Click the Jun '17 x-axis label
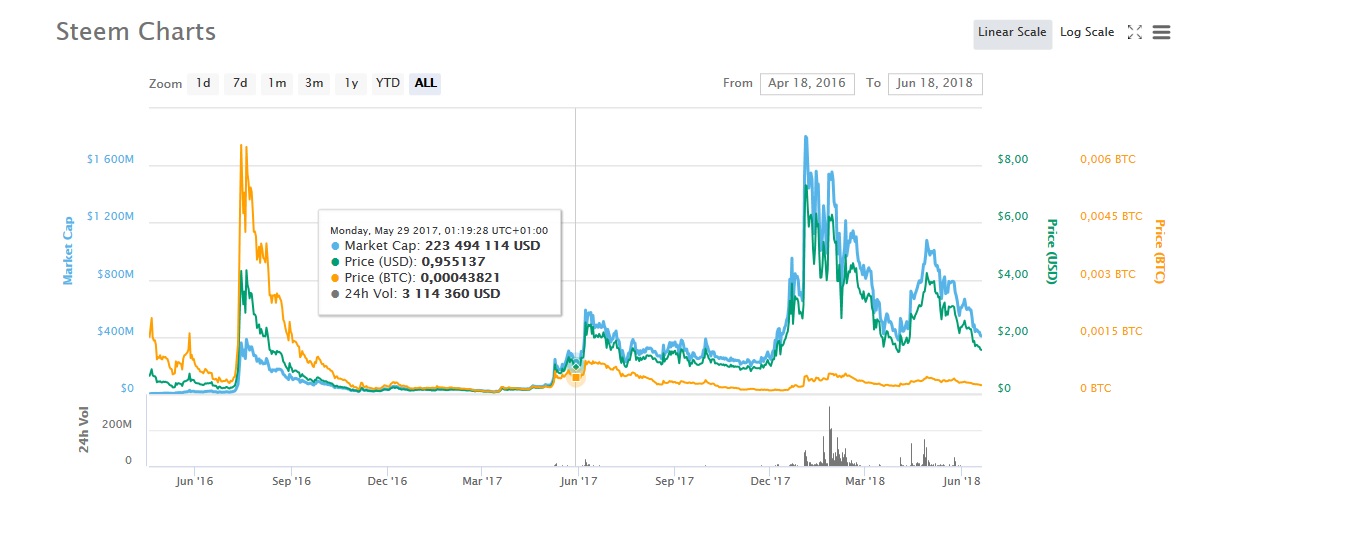The image size is (1371, 540). 578,482
